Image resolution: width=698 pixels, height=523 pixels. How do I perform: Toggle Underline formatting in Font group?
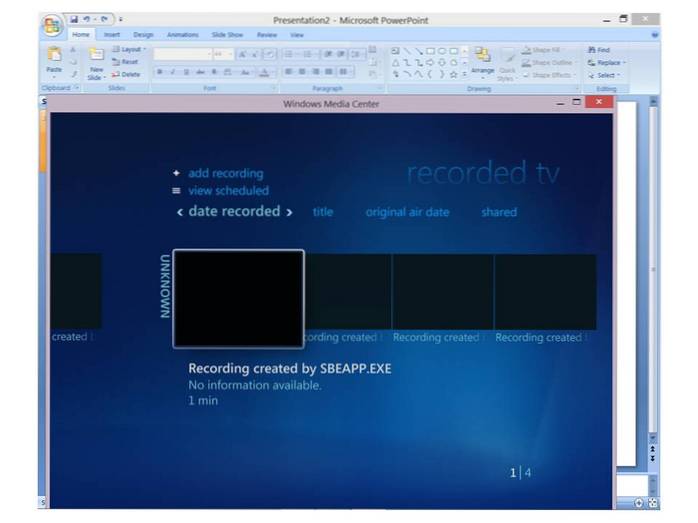click(x=187, y=72)
